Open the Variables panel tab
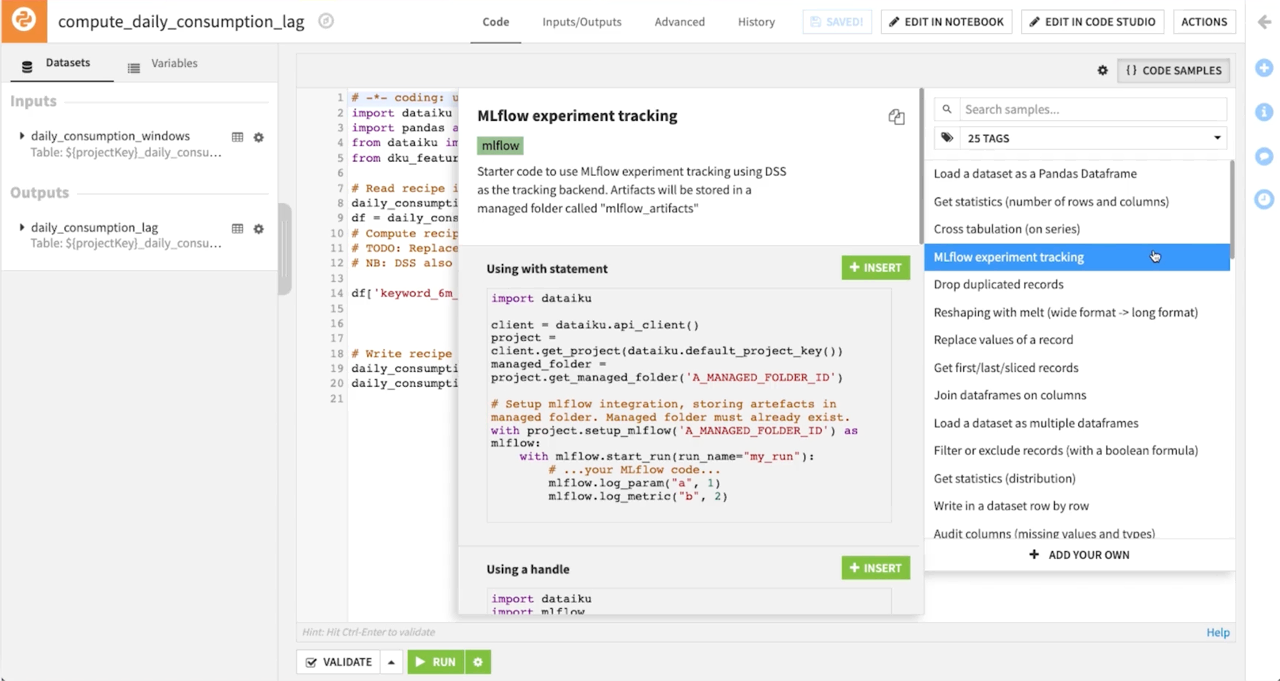This screenshot has height=681, width=1280. tap(174, 63)
